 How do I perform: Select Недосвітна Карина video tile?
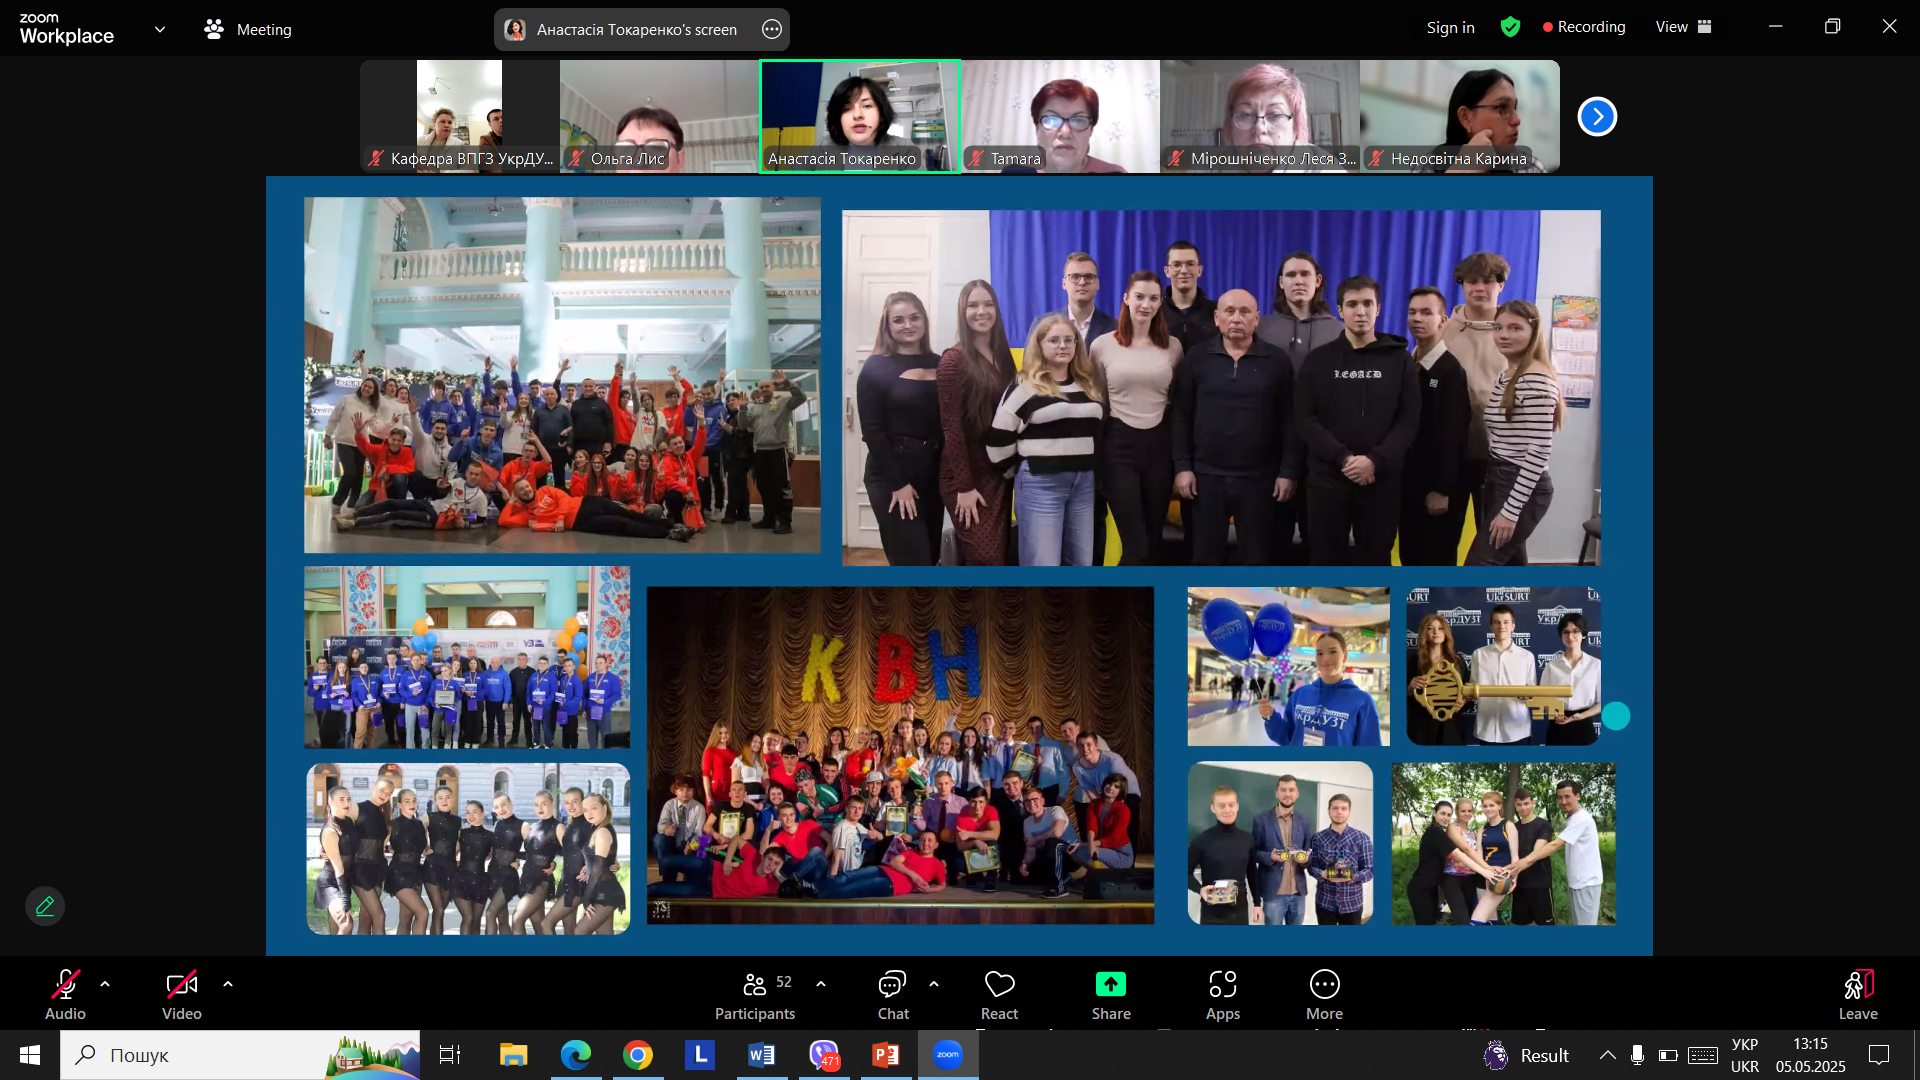pos(1460,116)
